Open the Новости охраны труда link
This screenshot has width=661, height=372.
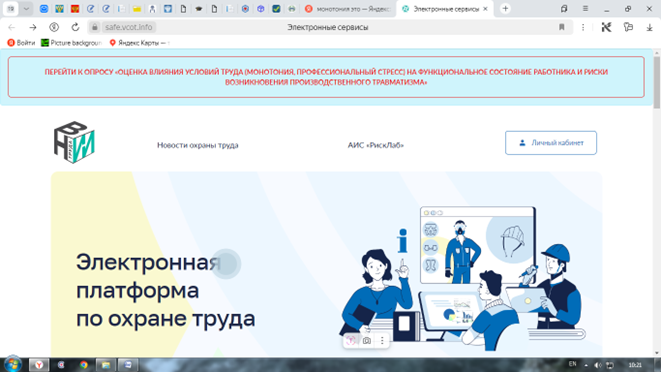tap(198, 145)
